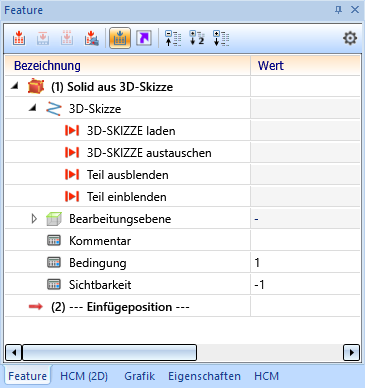Open the Eigenschaften tab
The image size is (365, 388).
pyautogui.click(x=204, y=376)
